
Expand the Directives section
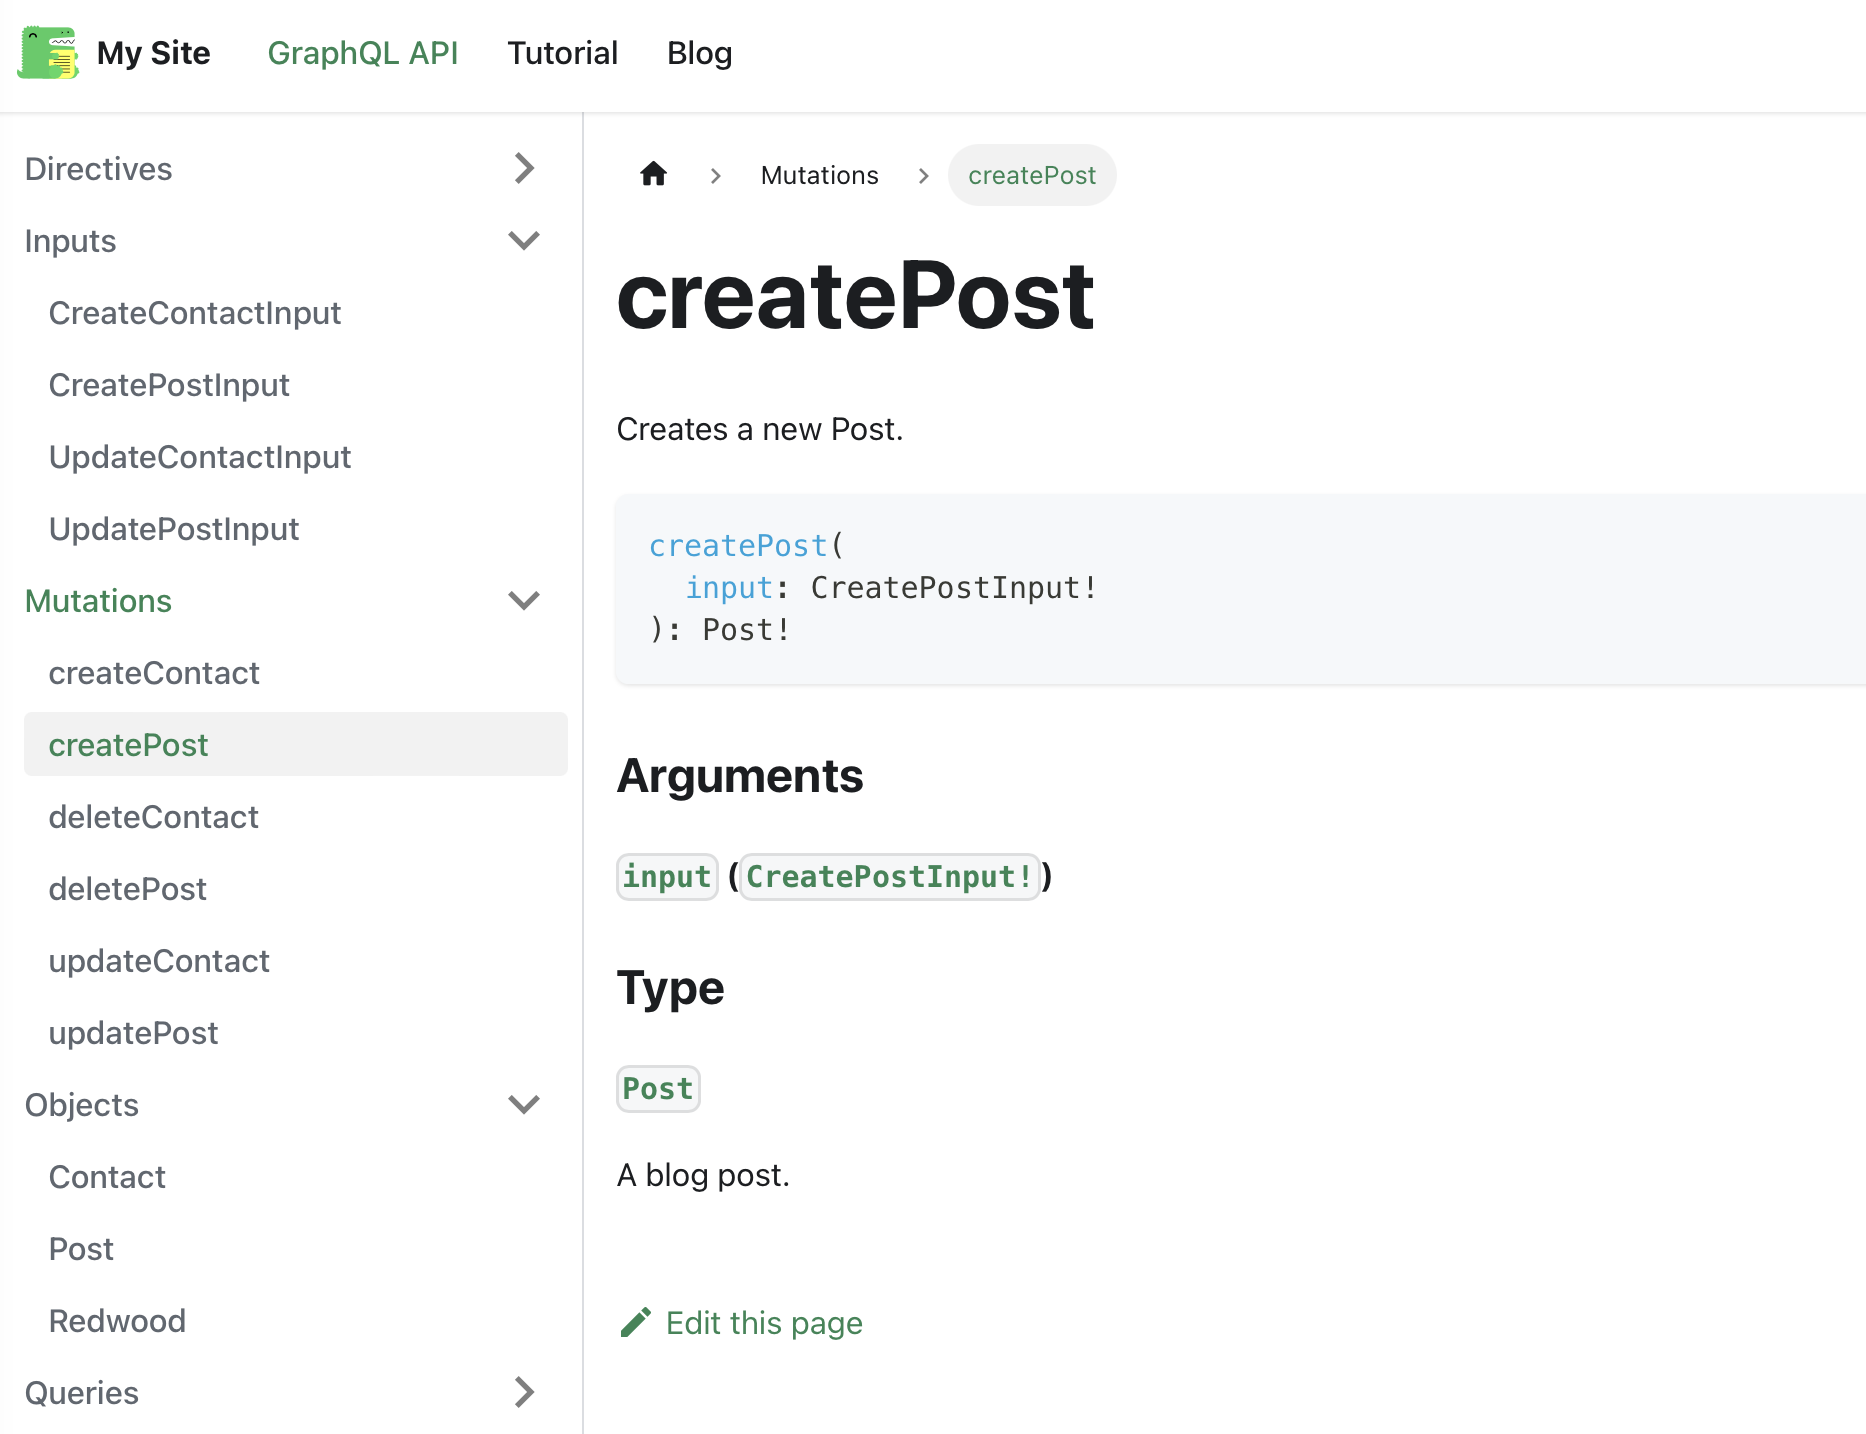[x=524, y=168]
